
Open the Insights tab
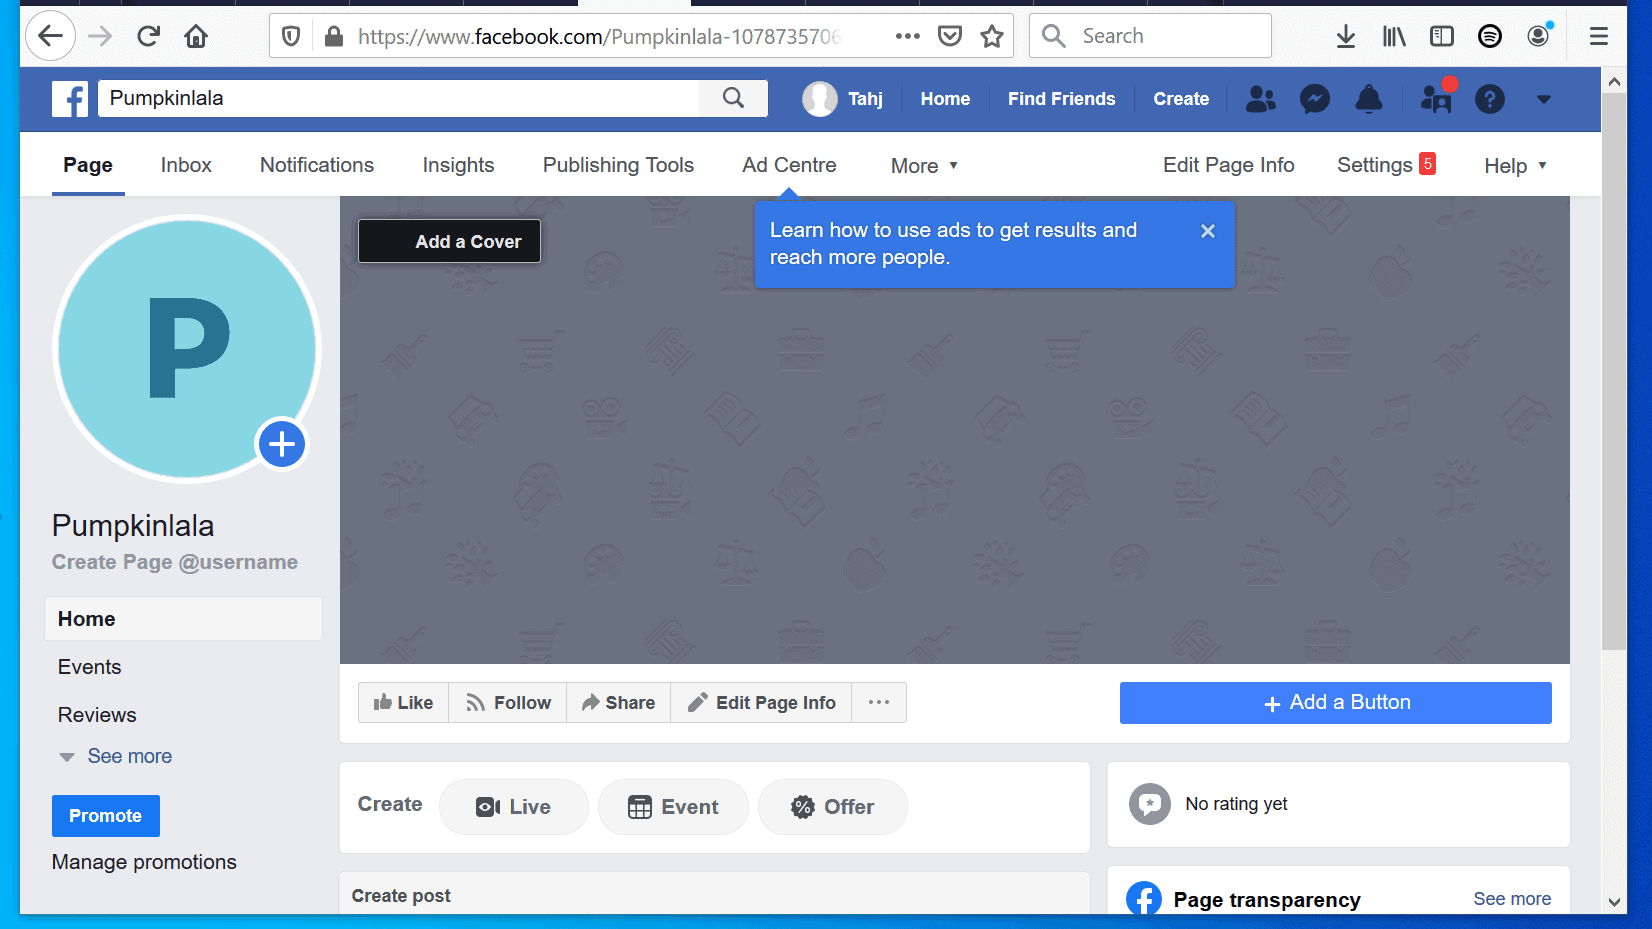pyautogui.click(x=458, y=165)
